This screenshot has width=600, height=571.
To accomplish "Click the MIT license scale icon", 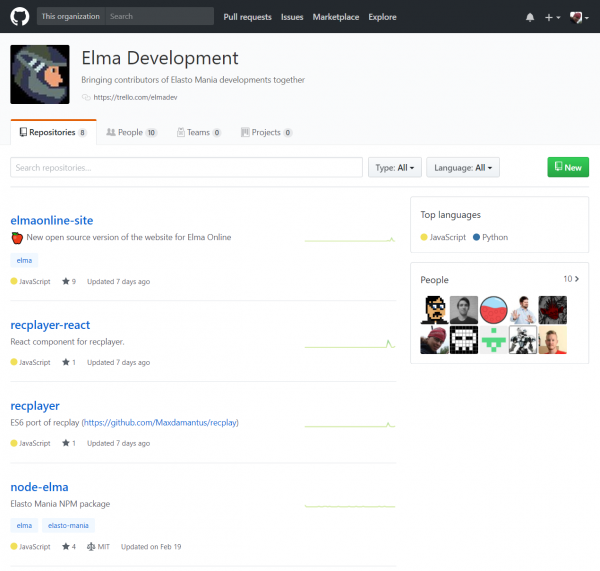I will tap(92, 547).
